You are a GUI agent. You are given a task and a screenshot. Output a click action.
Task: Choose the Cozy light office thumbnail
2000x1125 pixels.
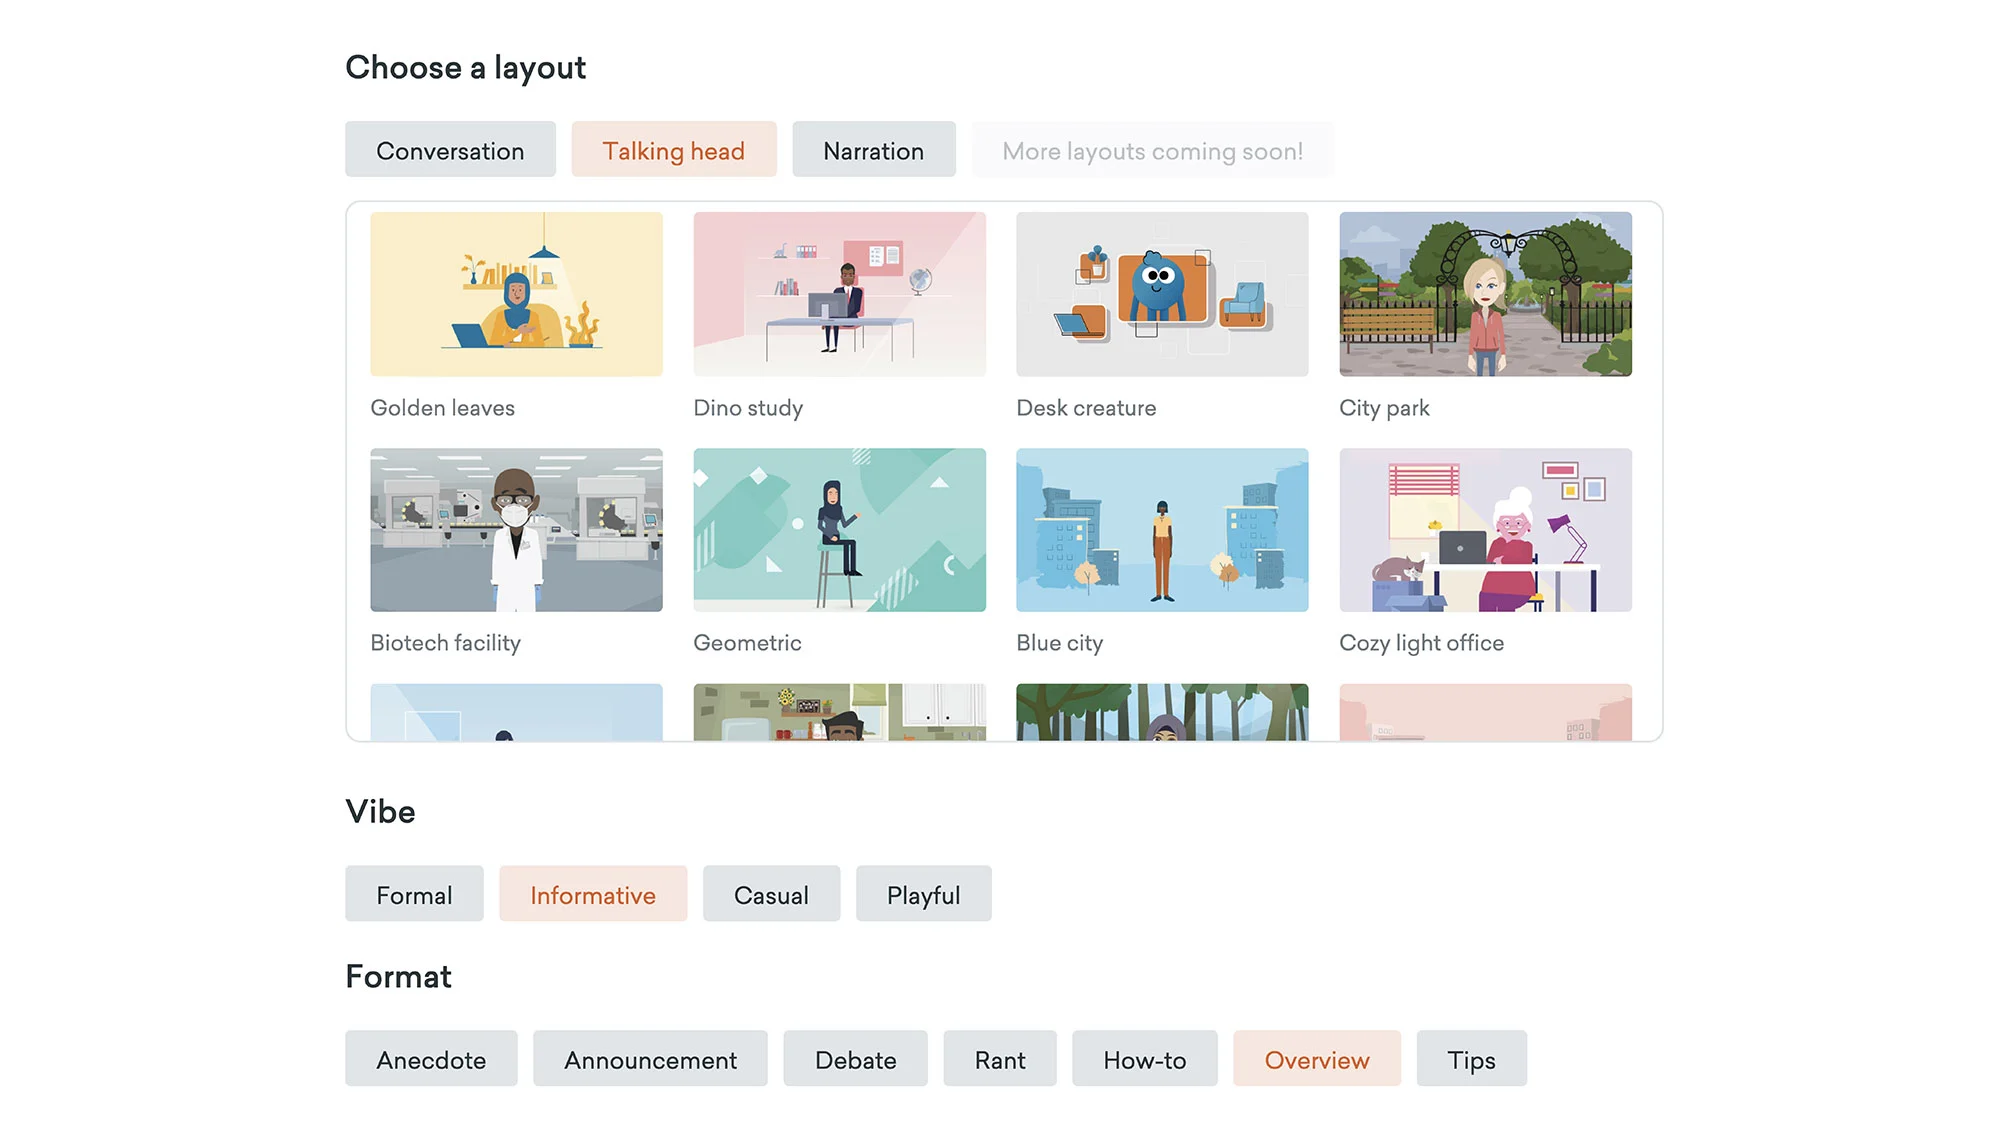pos(1485,530)
